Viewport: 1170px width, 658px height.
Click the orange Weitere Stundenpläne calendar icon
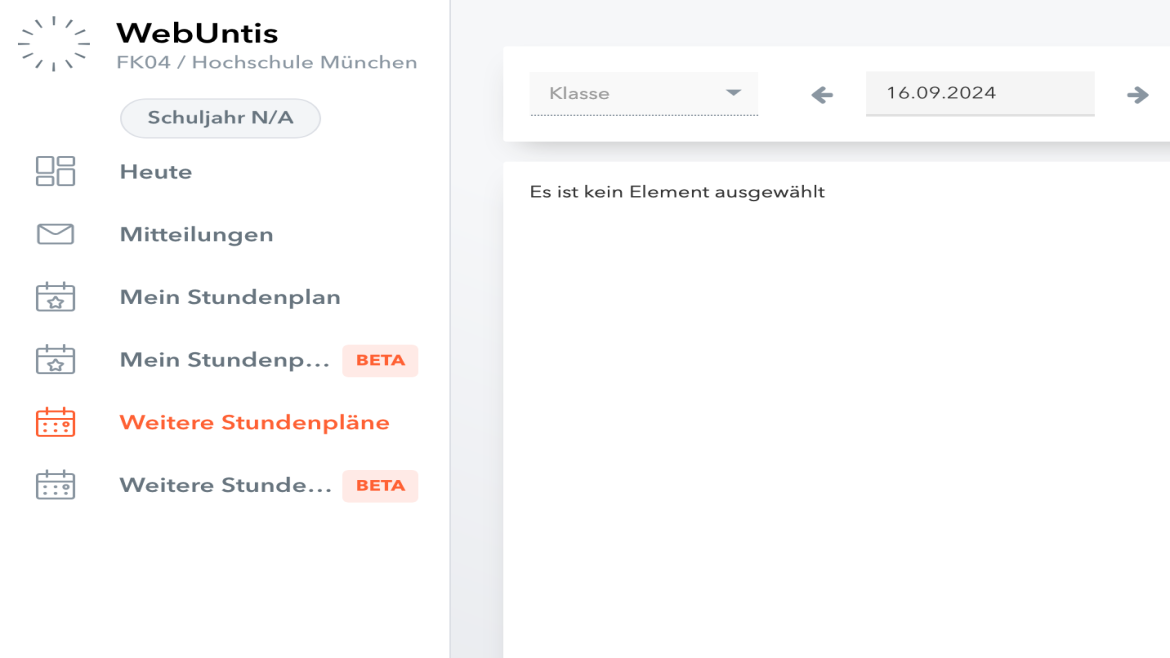tap(55, 422)
